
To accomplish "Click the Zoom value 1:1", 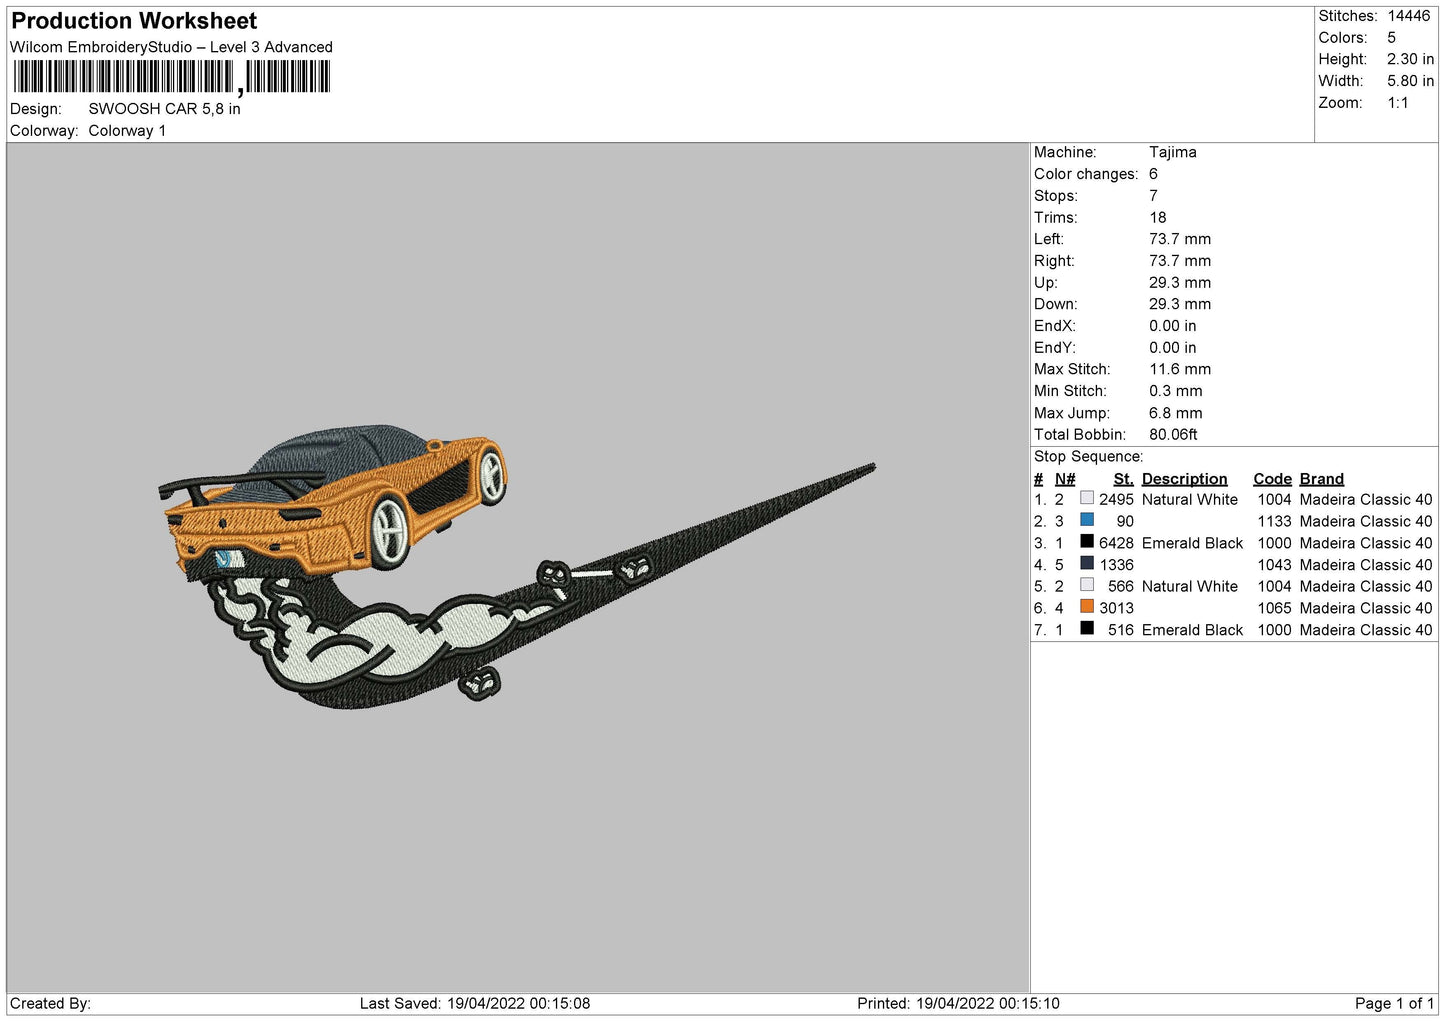I will (1398, 103).
